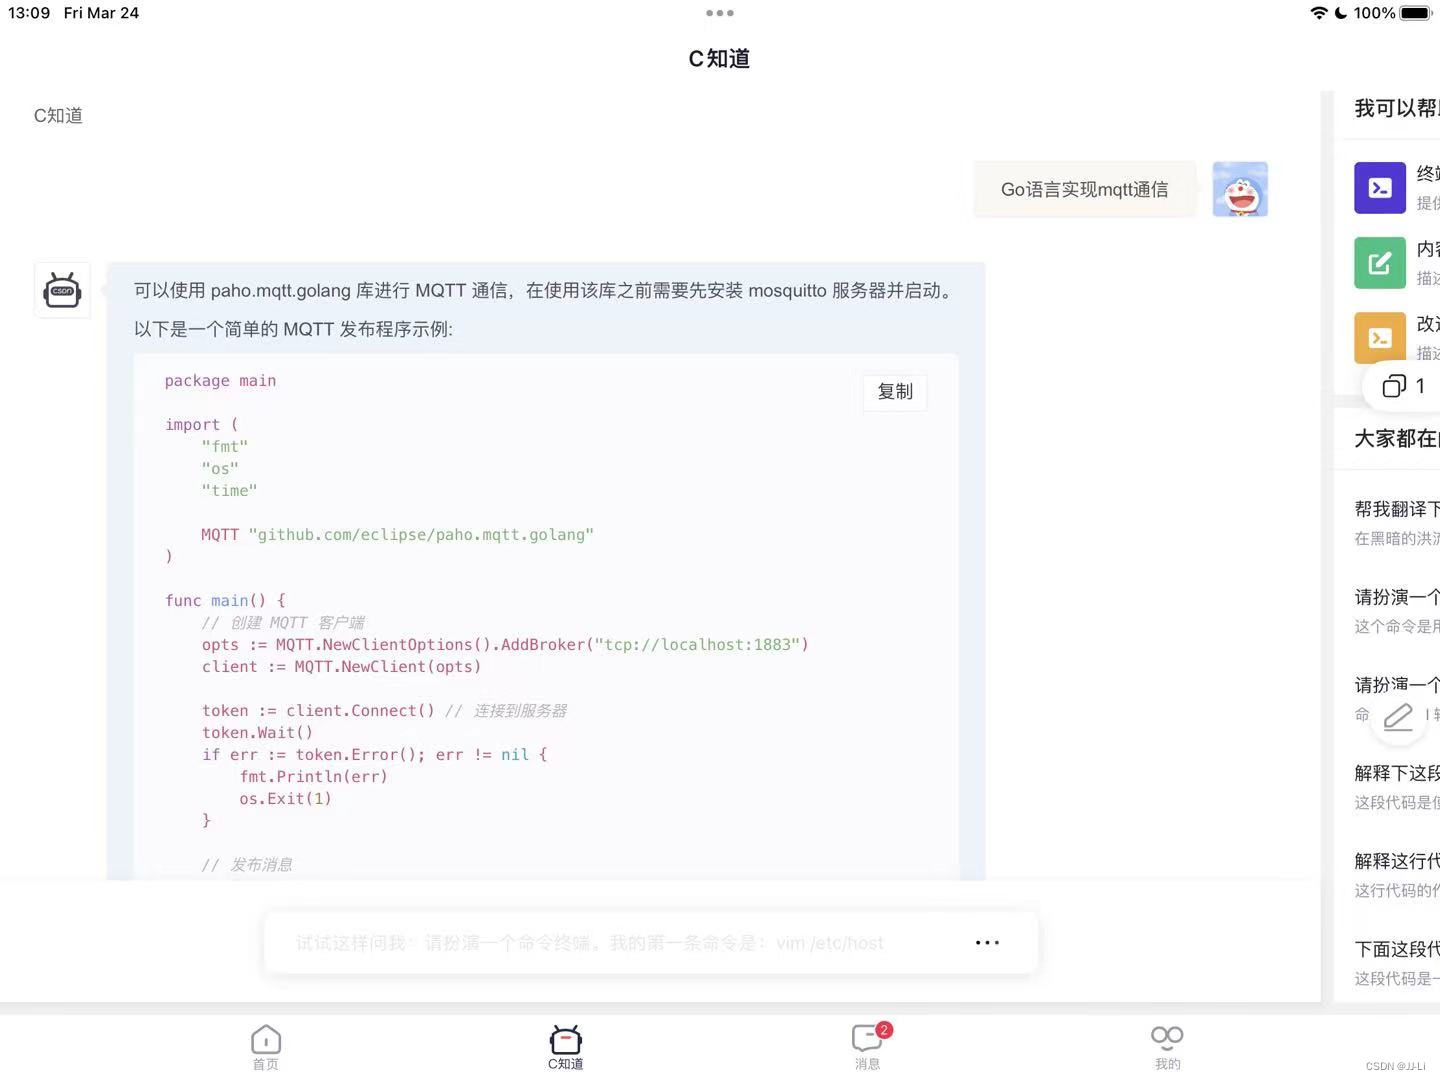Tap the battery indicator in status bar
Screen dimensions: 1440x1080
pyautogui.click(x=1416, y=13)
